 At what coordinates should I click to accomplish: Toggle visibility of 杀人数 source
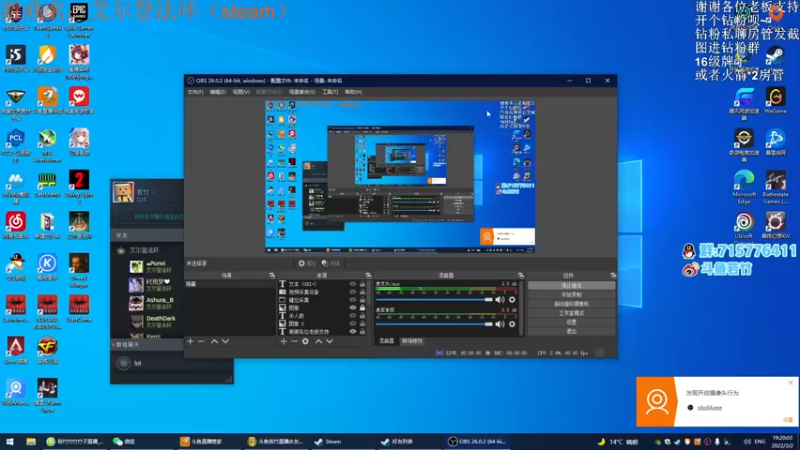click(x=353, y=316)
